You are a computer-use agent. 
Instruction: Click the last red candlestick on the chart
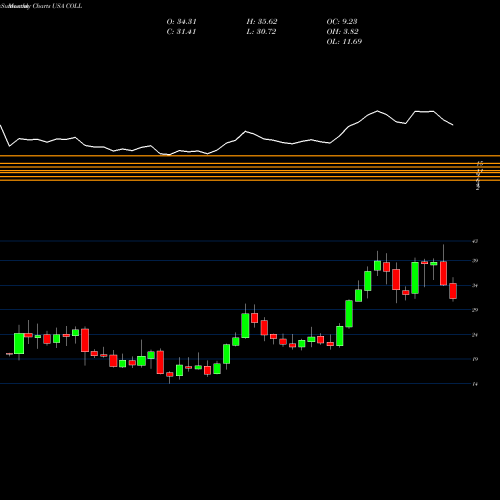453,291
